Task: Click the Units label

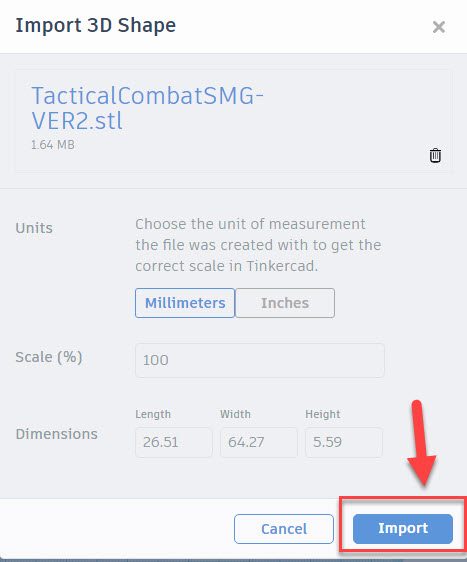Action: coord(34,228)
